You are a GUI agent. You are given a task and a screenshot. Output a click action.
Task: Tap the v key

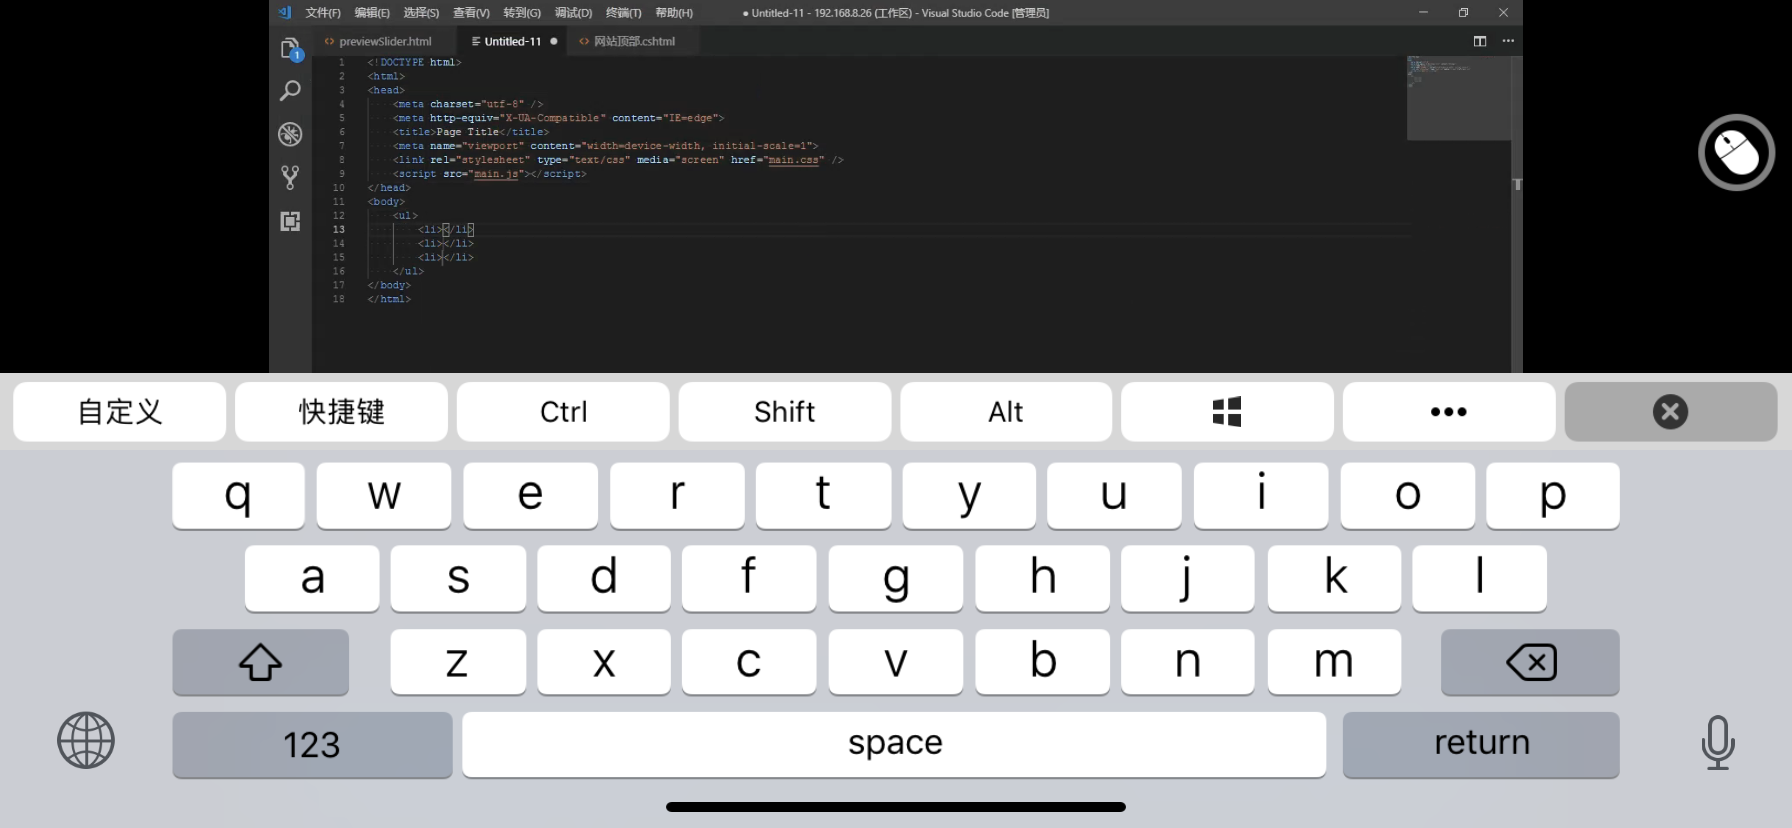coord(896,662)
